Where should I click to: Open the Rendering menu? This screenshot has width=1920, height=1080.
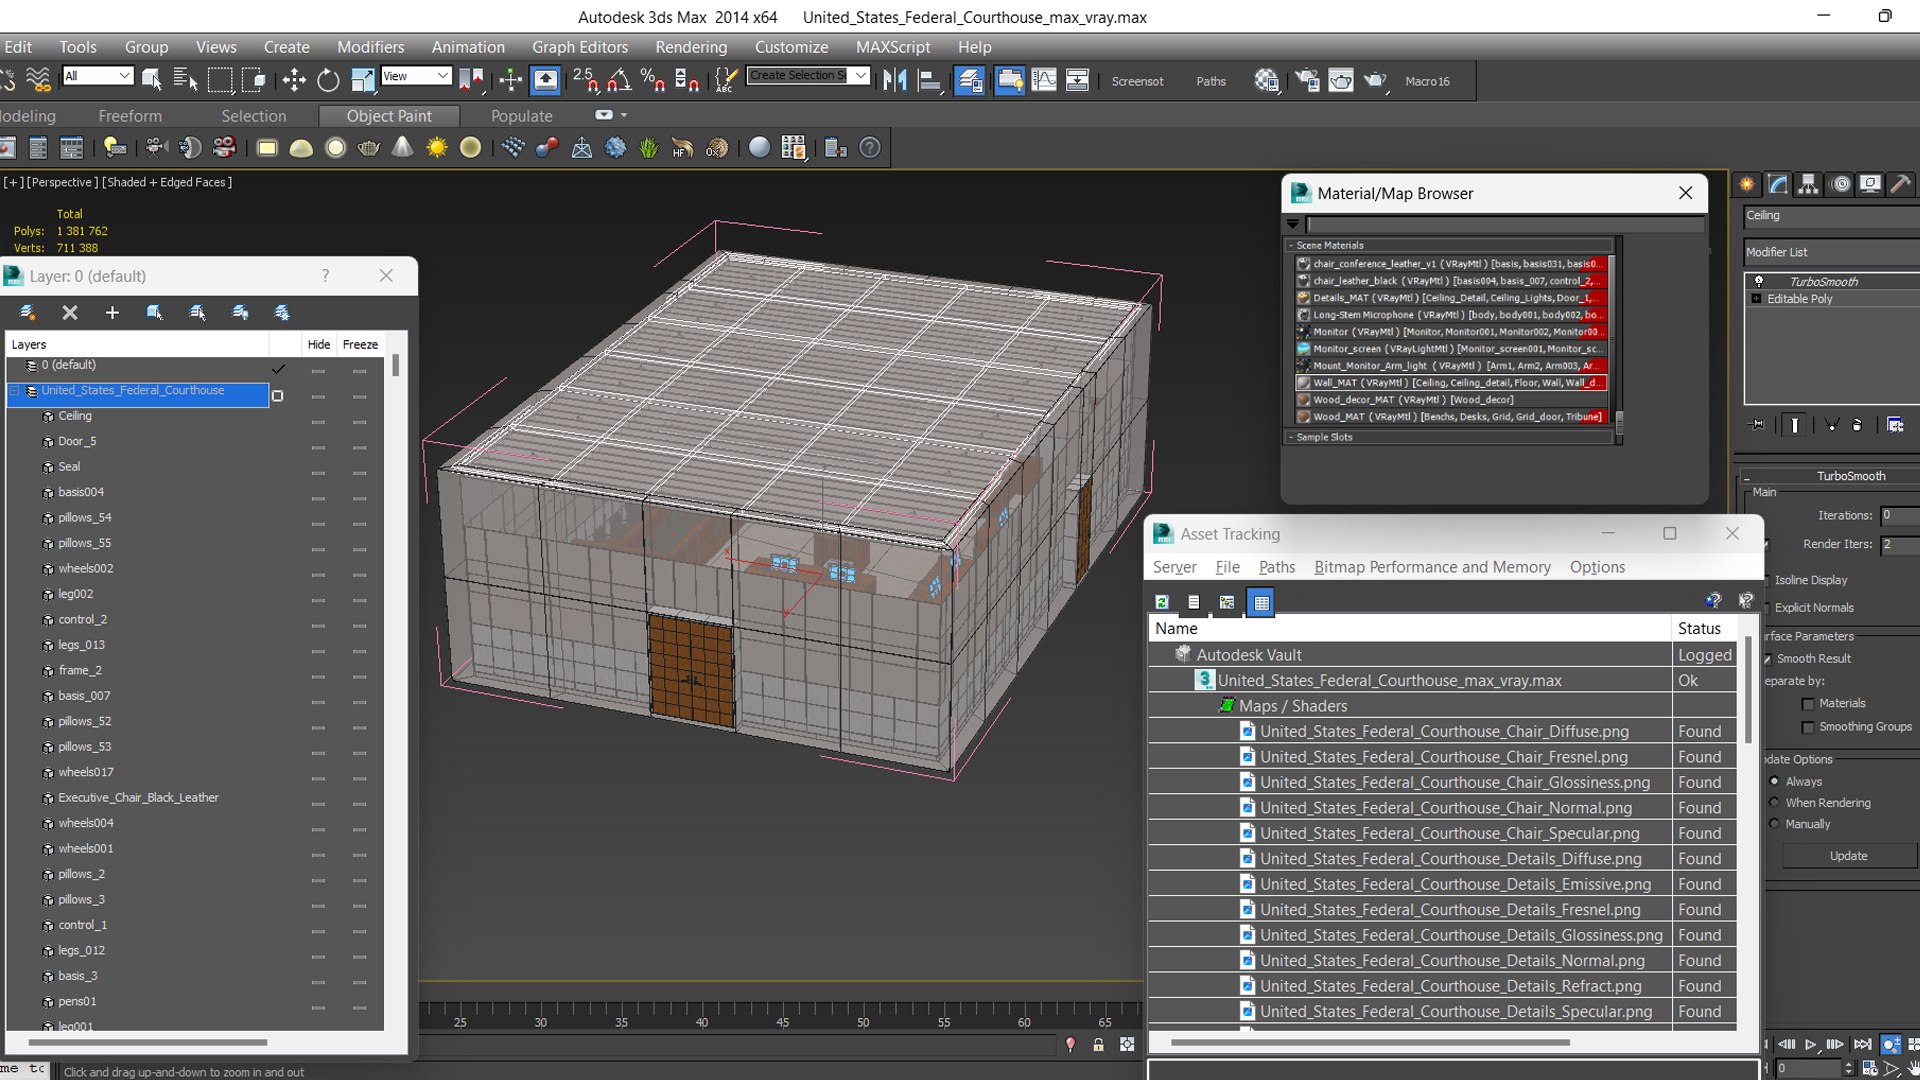pyautogui.click(x=690, y=47)
